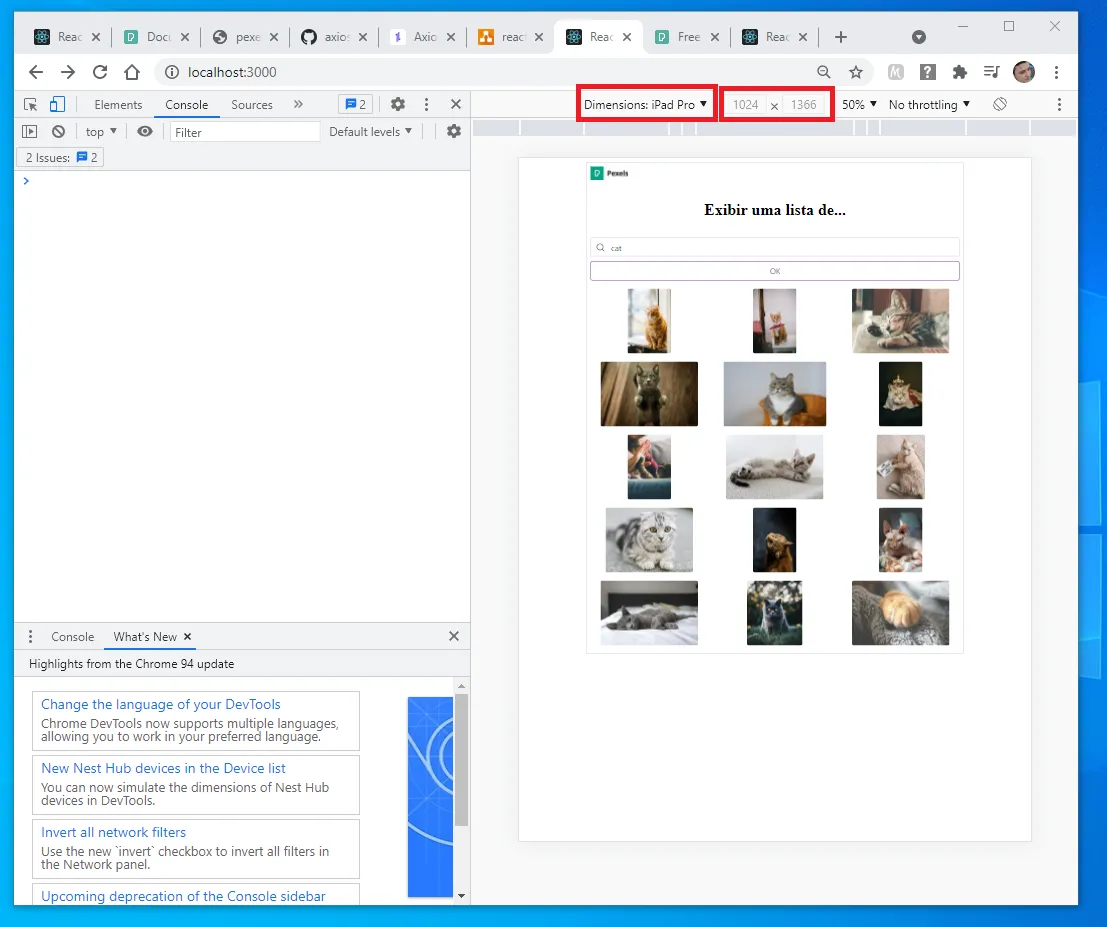
Task: Open console settings gear
Action: tap(454, 131)
